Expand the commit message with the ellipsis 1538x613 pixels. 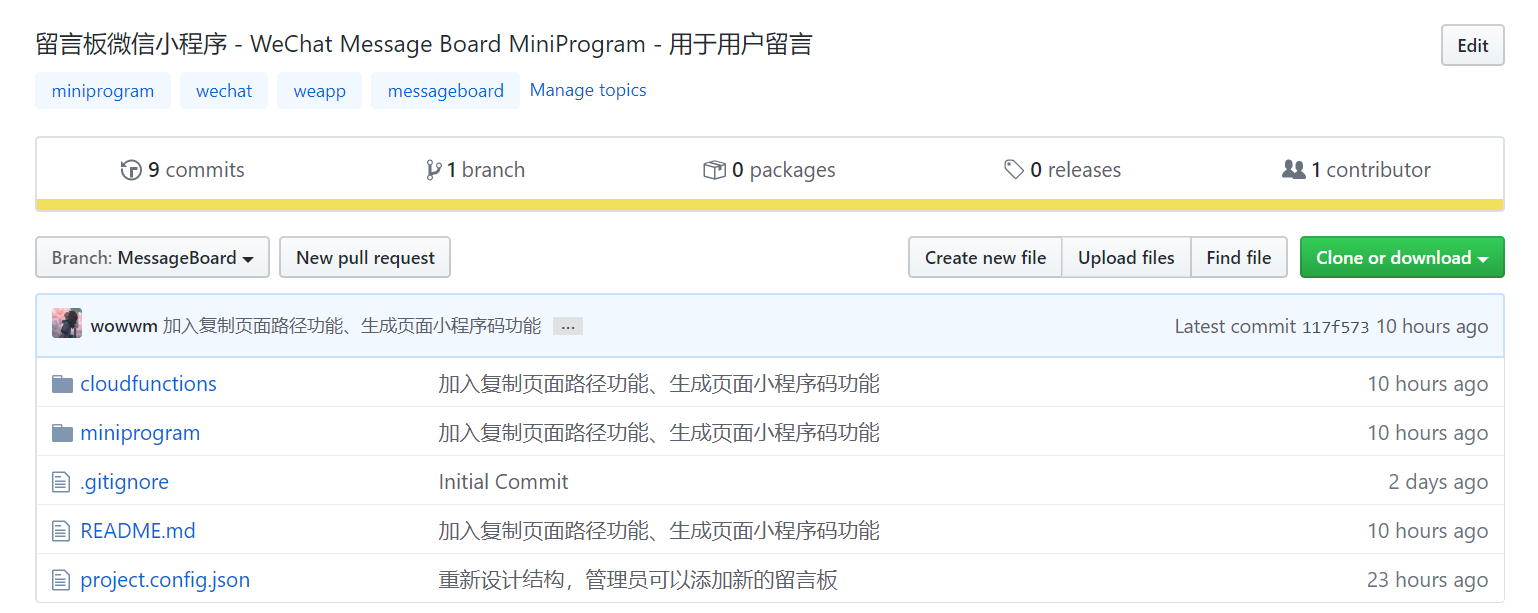tap(567, 325)
